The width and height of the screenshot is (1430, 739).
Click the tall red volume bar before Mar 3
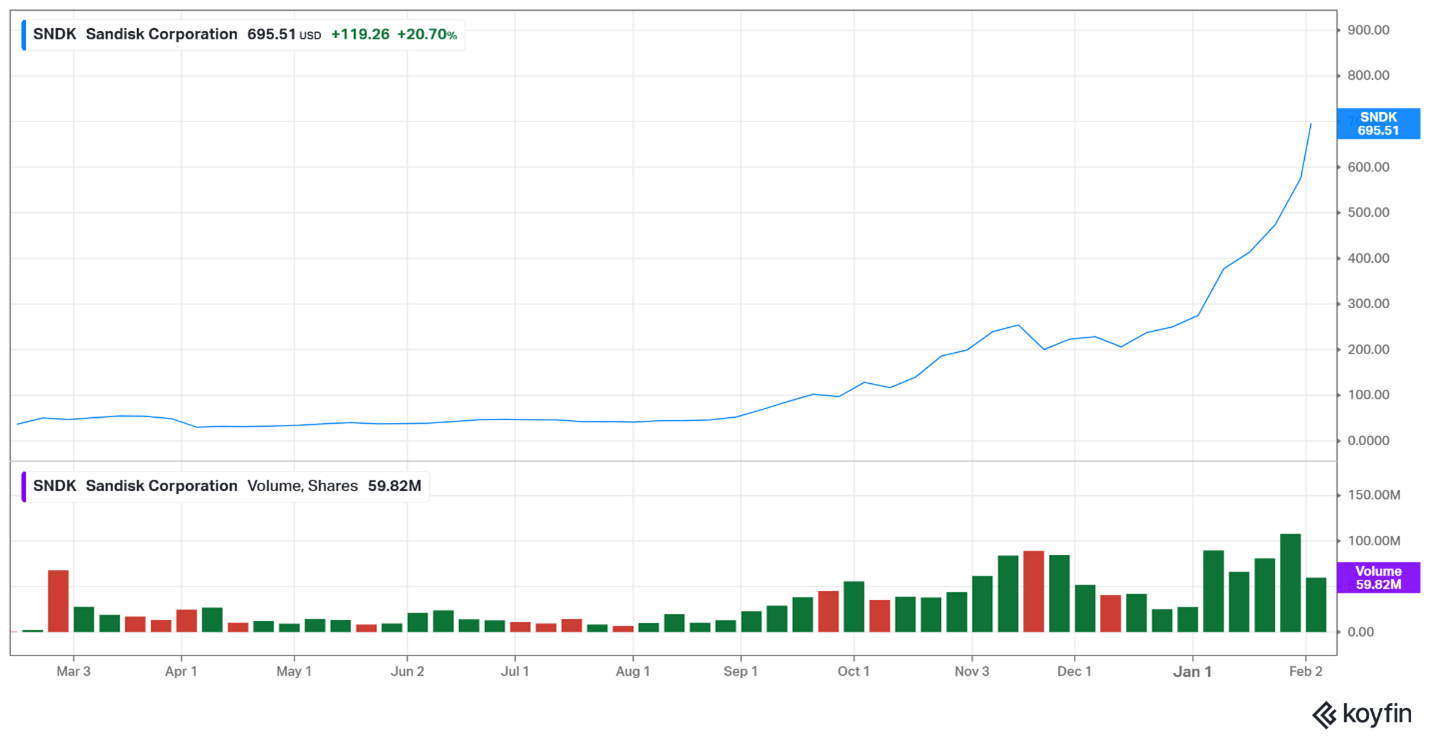59,601
